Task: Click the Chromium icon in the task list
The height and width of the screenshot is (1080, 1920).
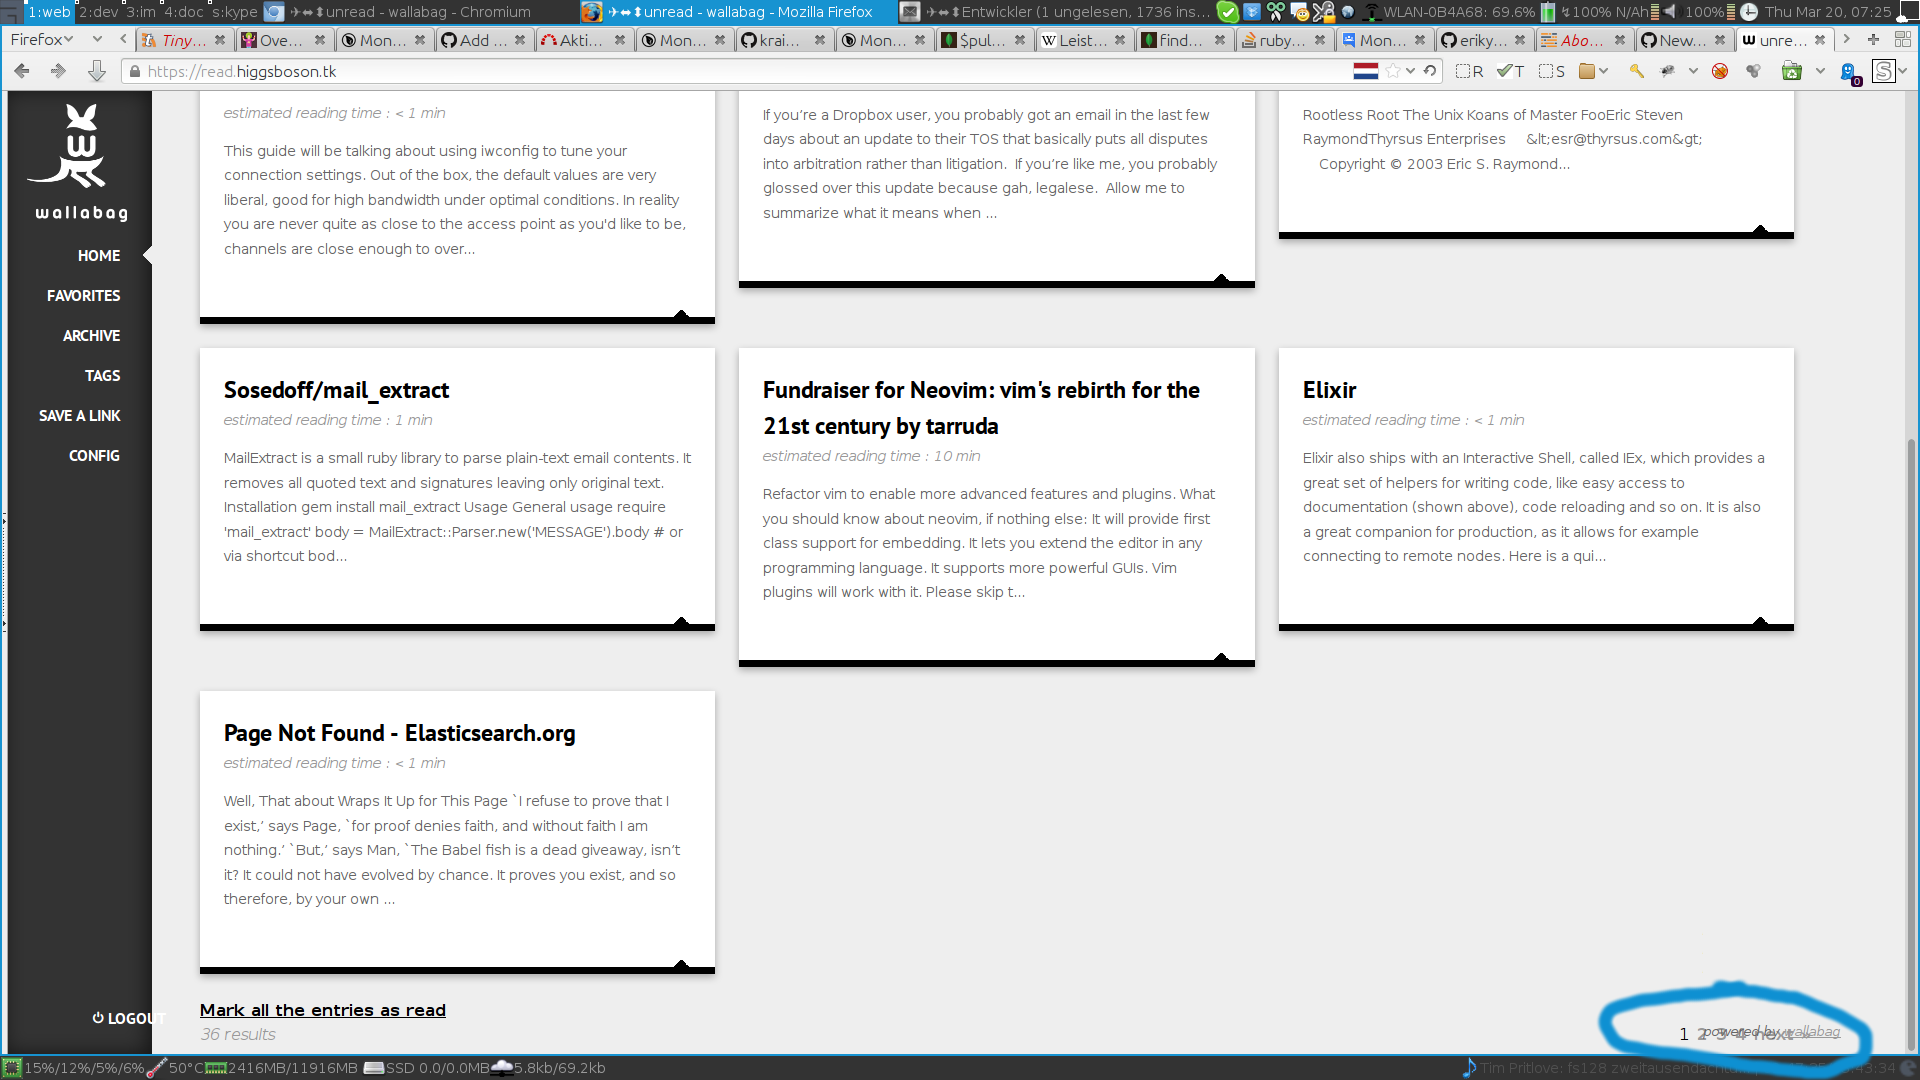Action: pos(274,12)
